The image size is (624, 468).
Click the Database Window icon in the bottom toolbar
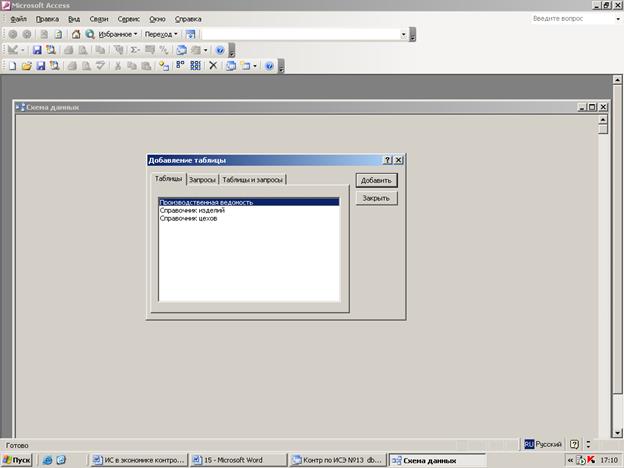[231, 66]
